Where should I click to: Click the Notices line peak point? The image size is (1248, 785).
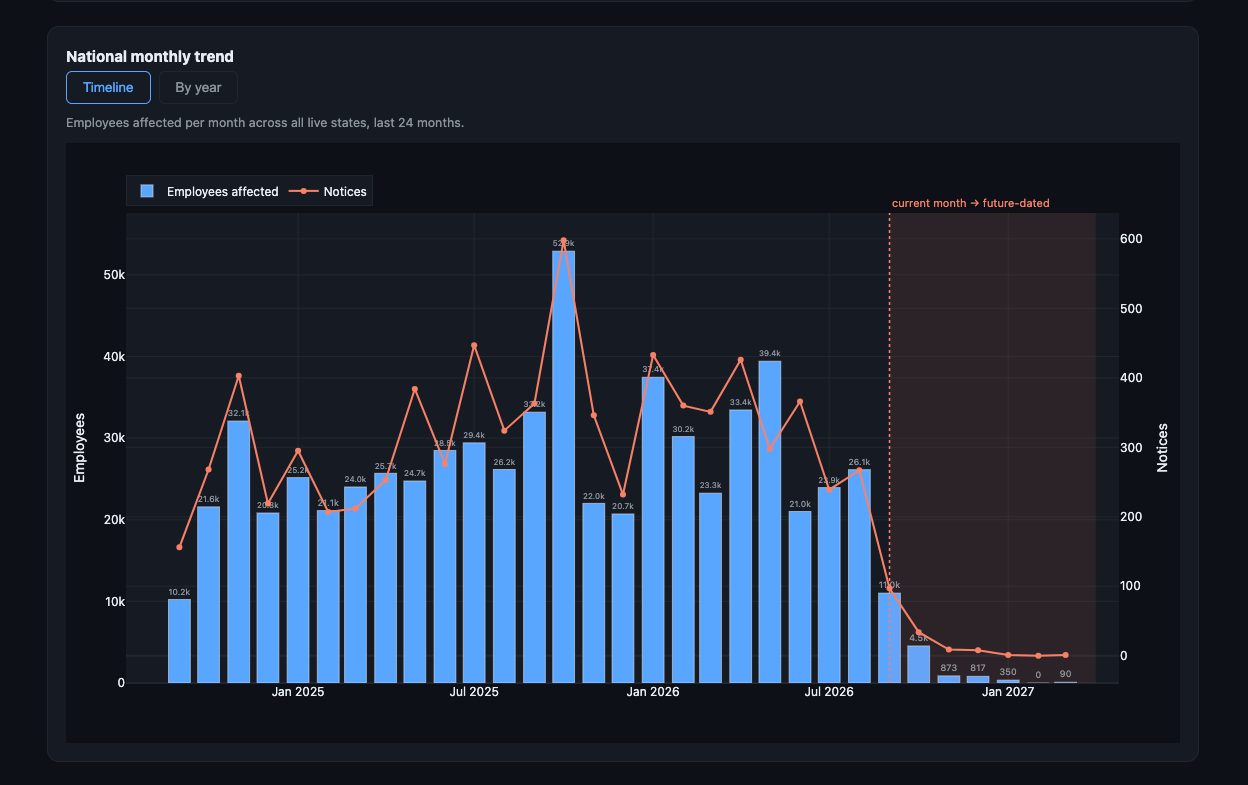[564, 240]
